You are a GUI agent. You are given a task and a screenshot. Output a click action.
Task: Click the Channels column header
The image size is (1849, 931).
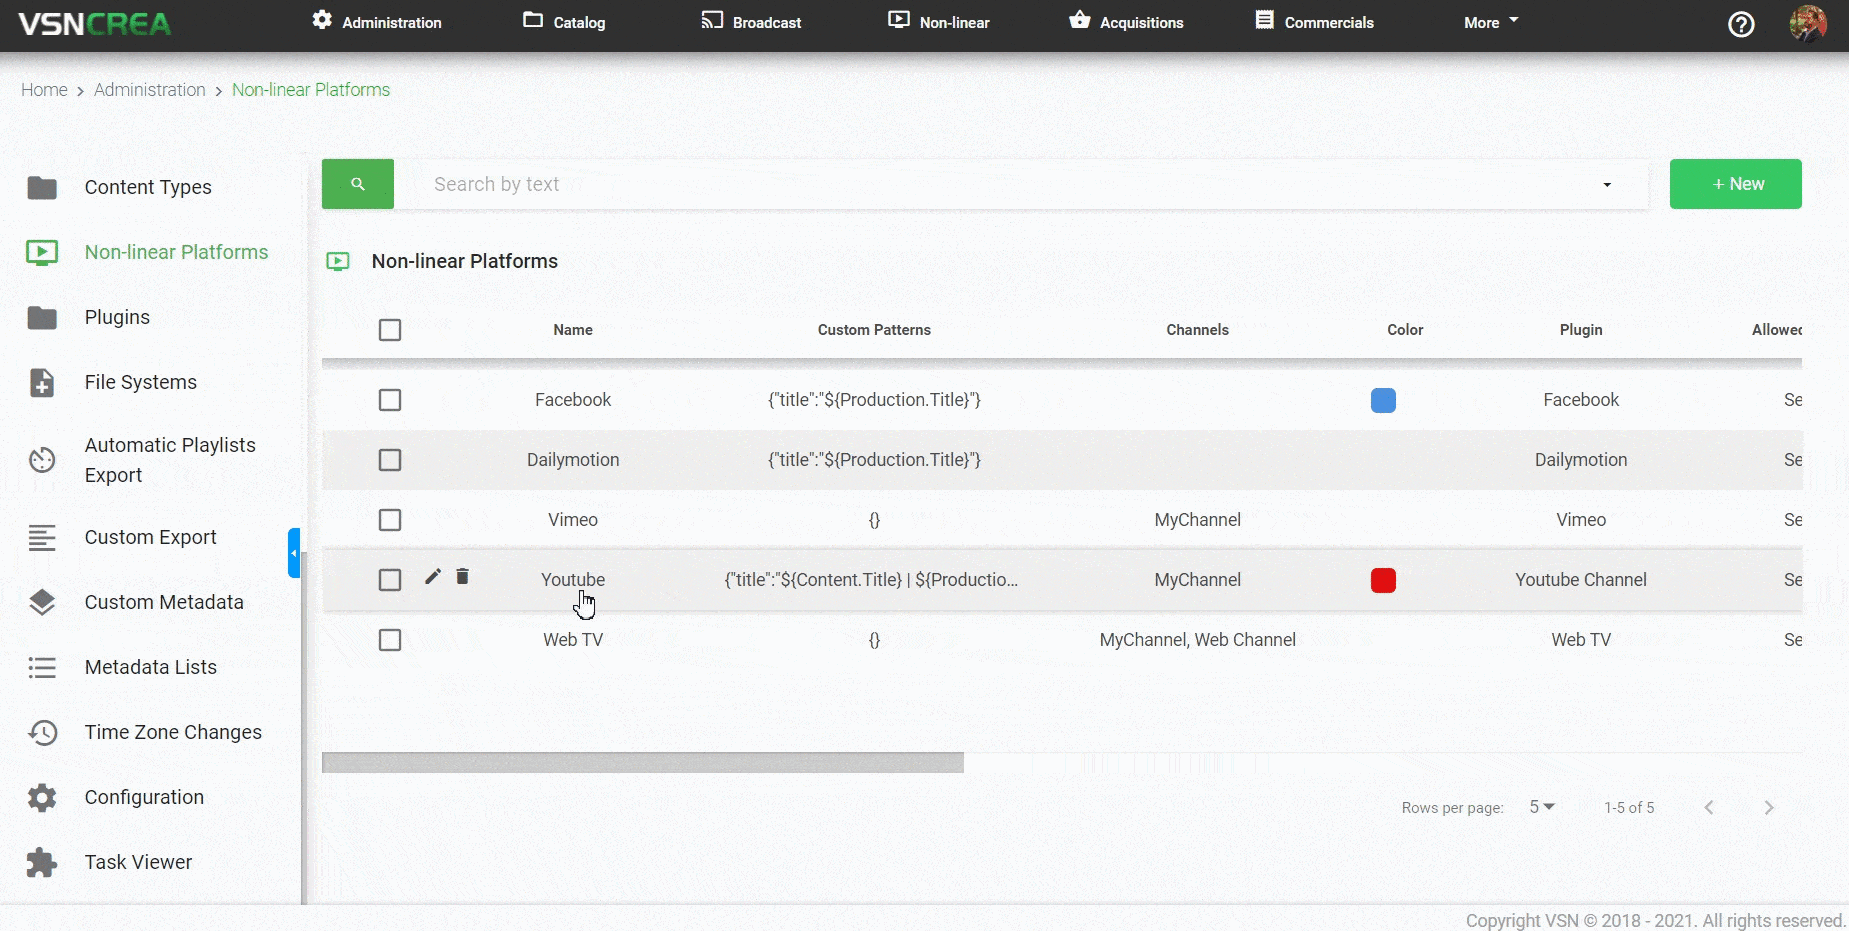1197,330
